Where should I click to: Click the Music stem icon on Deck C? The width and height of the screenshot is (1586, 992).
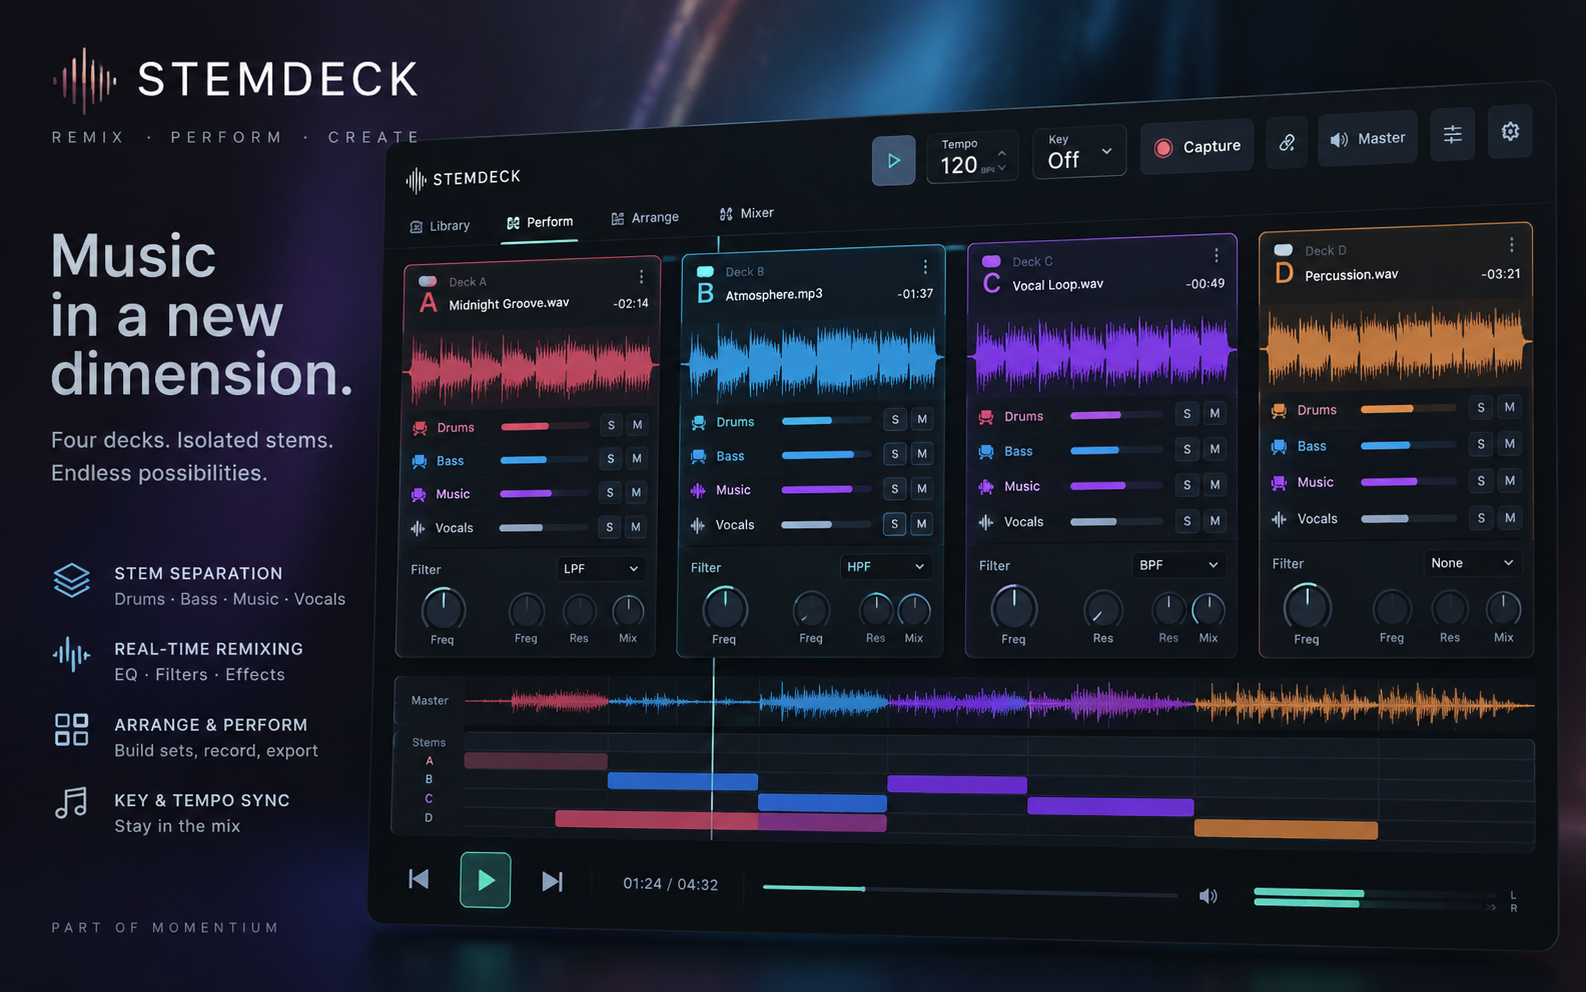[986, 487]
